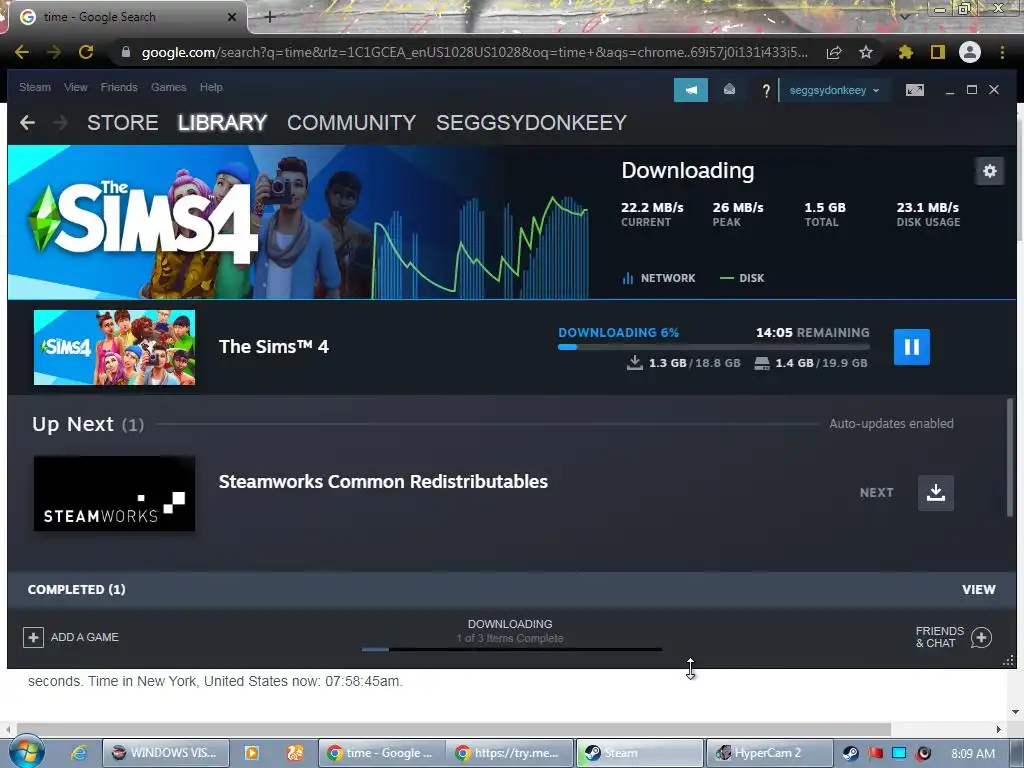Open the View menu
Image resolution: width=1024 pixels, height=768 pixels.
(x=76, y=87)
